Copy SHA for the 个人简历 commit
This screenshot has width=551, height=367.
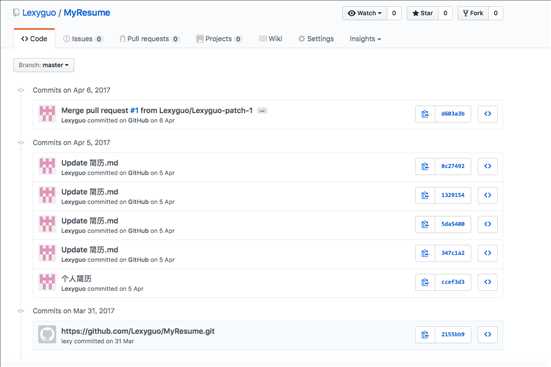point(425,282)
